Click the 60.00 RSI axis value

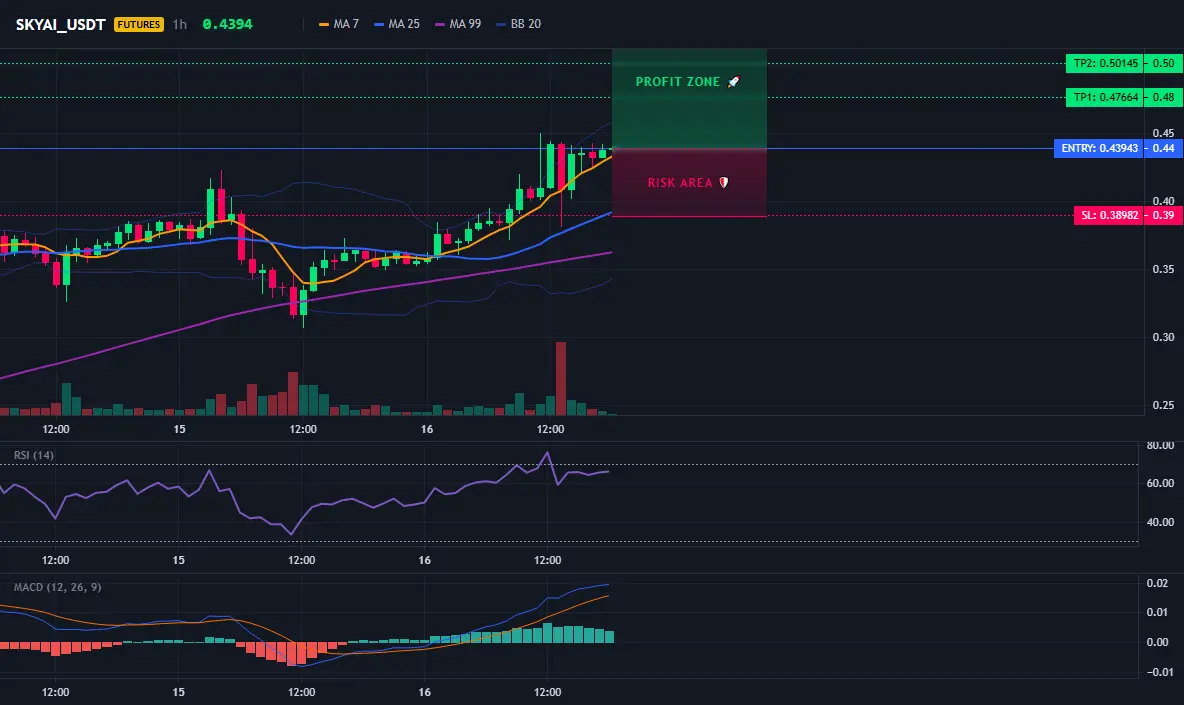(x=1160, y=483)
